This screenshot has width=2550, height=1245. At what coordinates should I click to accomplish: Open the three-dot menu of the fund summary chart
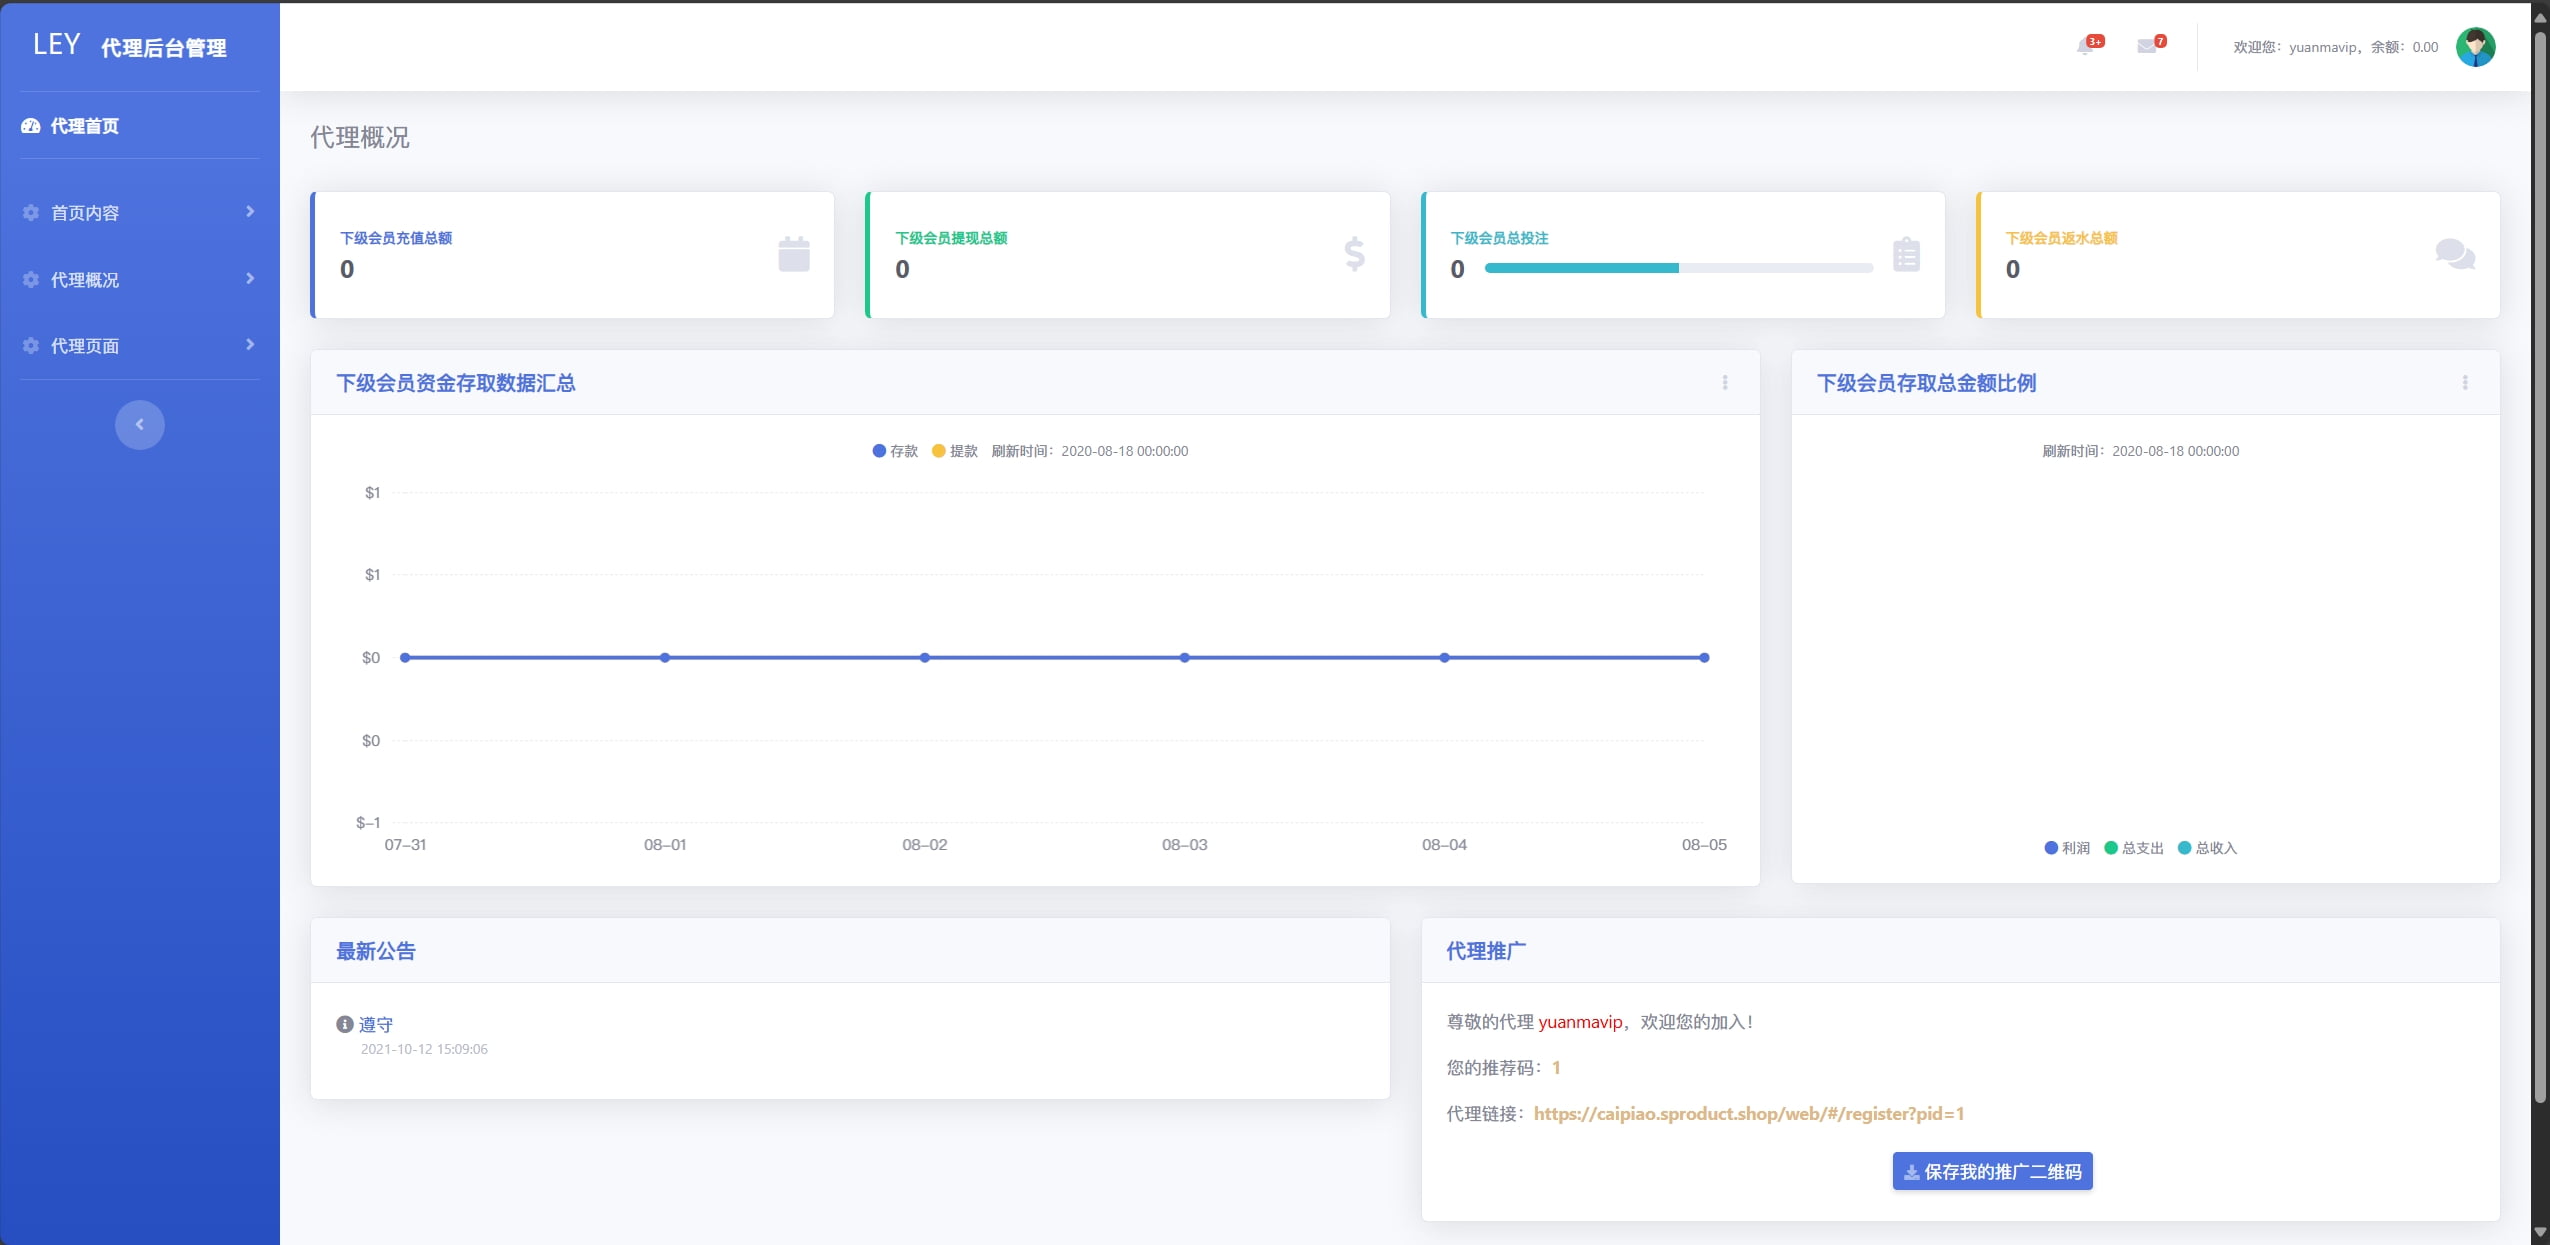pos(1725,382)
